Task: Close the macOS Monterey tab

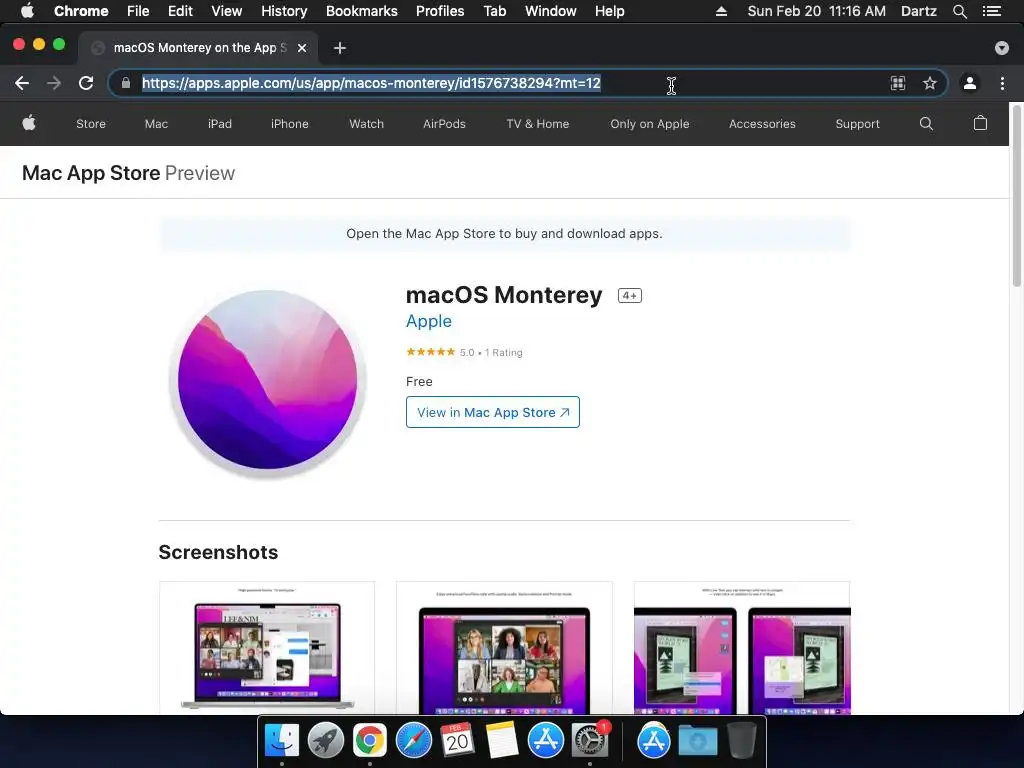Action: (x=302, y=48)
